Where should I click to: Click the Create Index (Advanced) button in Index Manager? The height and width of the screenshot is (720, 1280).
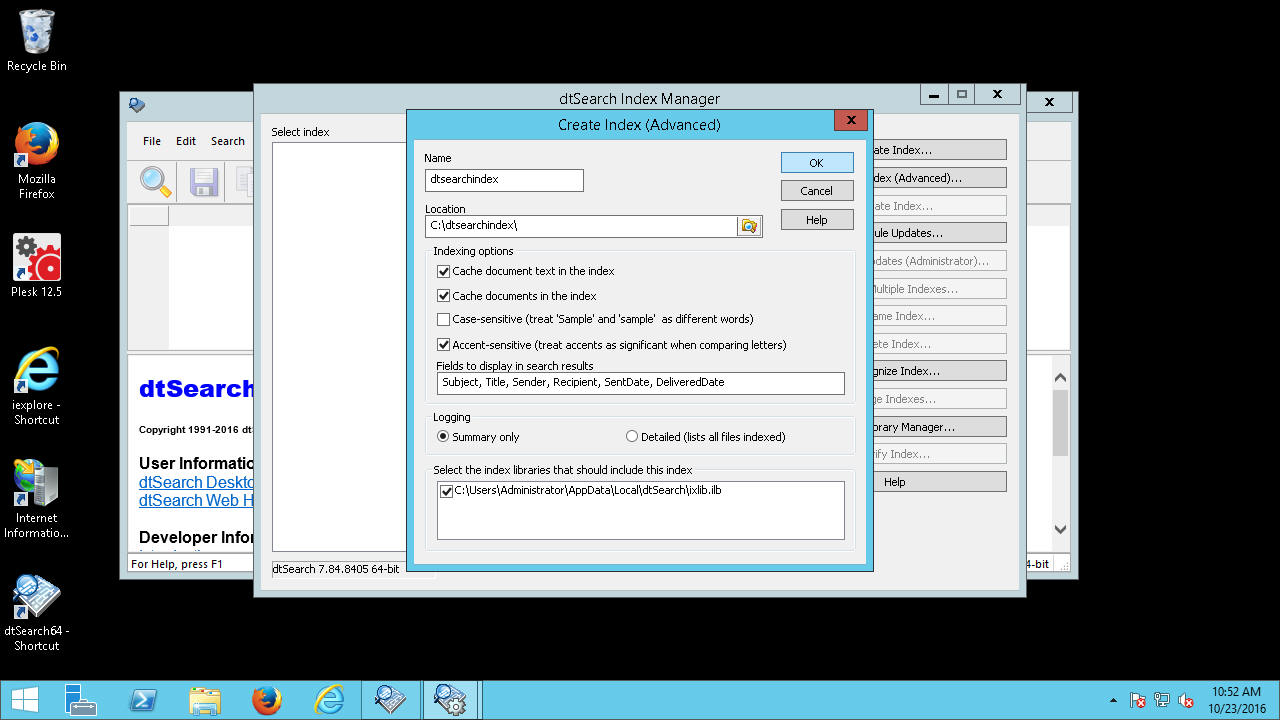[x=940, y=178]
